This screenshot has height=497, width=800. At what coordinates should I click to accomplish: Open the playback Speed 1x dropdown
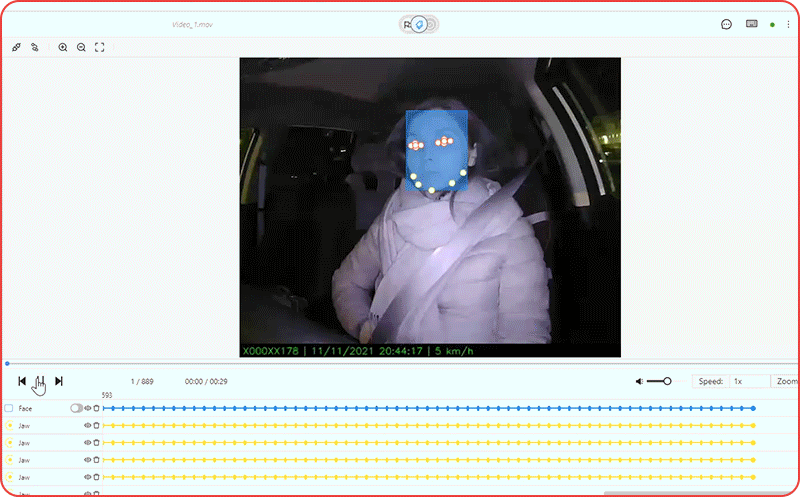(x=749, y=381)
